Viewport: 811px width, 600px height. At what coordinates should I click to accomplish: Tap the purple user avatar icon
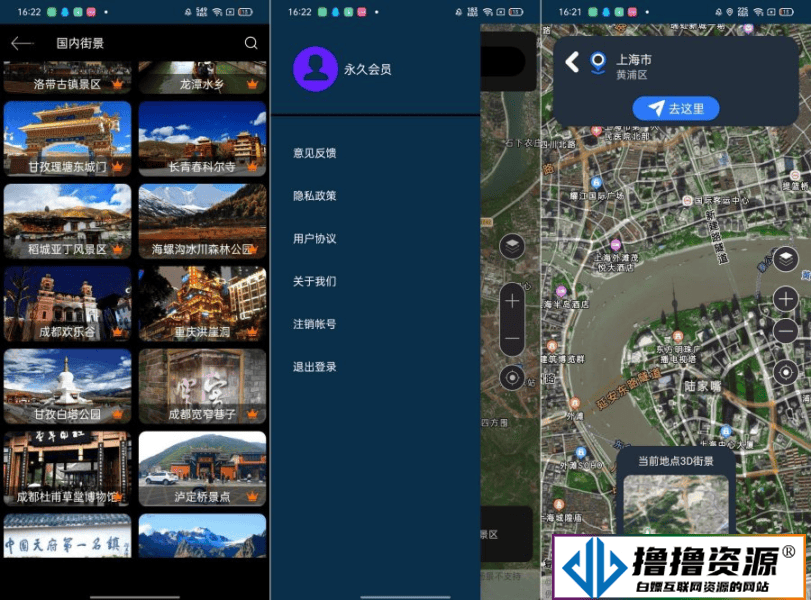point(316,69)
